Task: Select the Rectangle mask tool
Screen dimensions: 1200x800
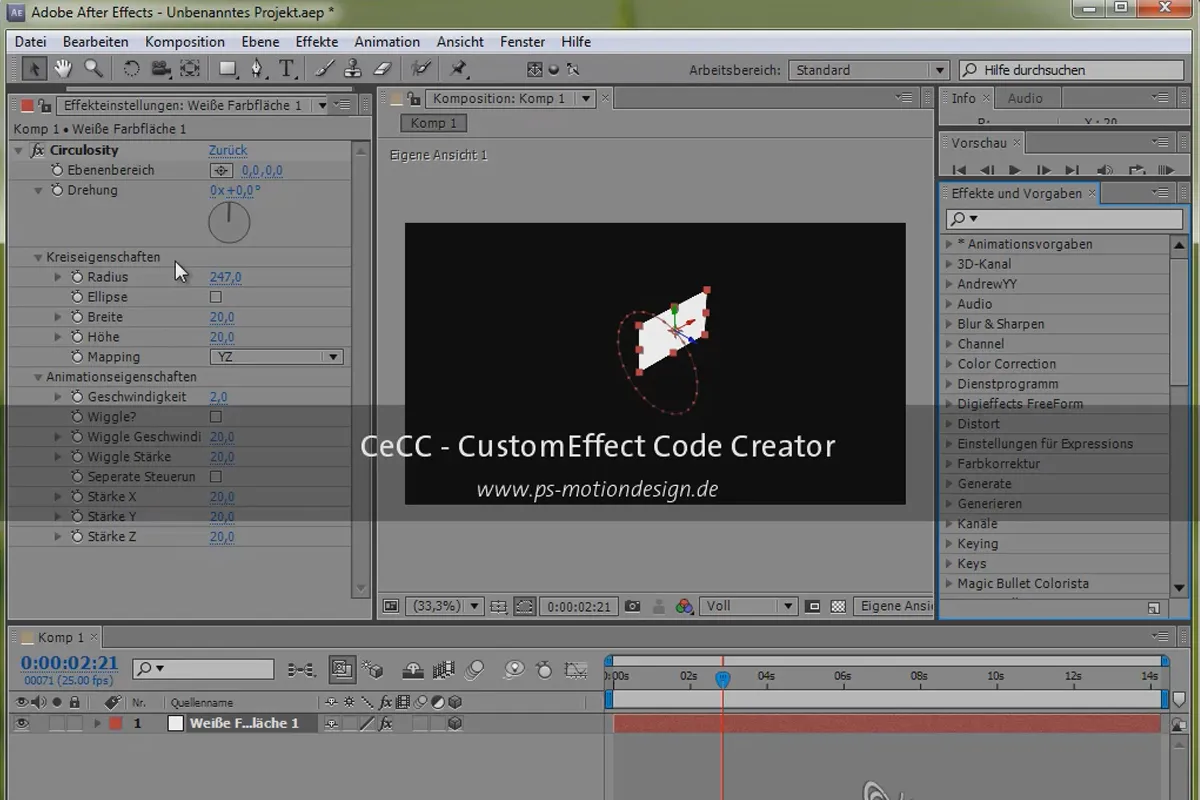Action: pos(228,68)
